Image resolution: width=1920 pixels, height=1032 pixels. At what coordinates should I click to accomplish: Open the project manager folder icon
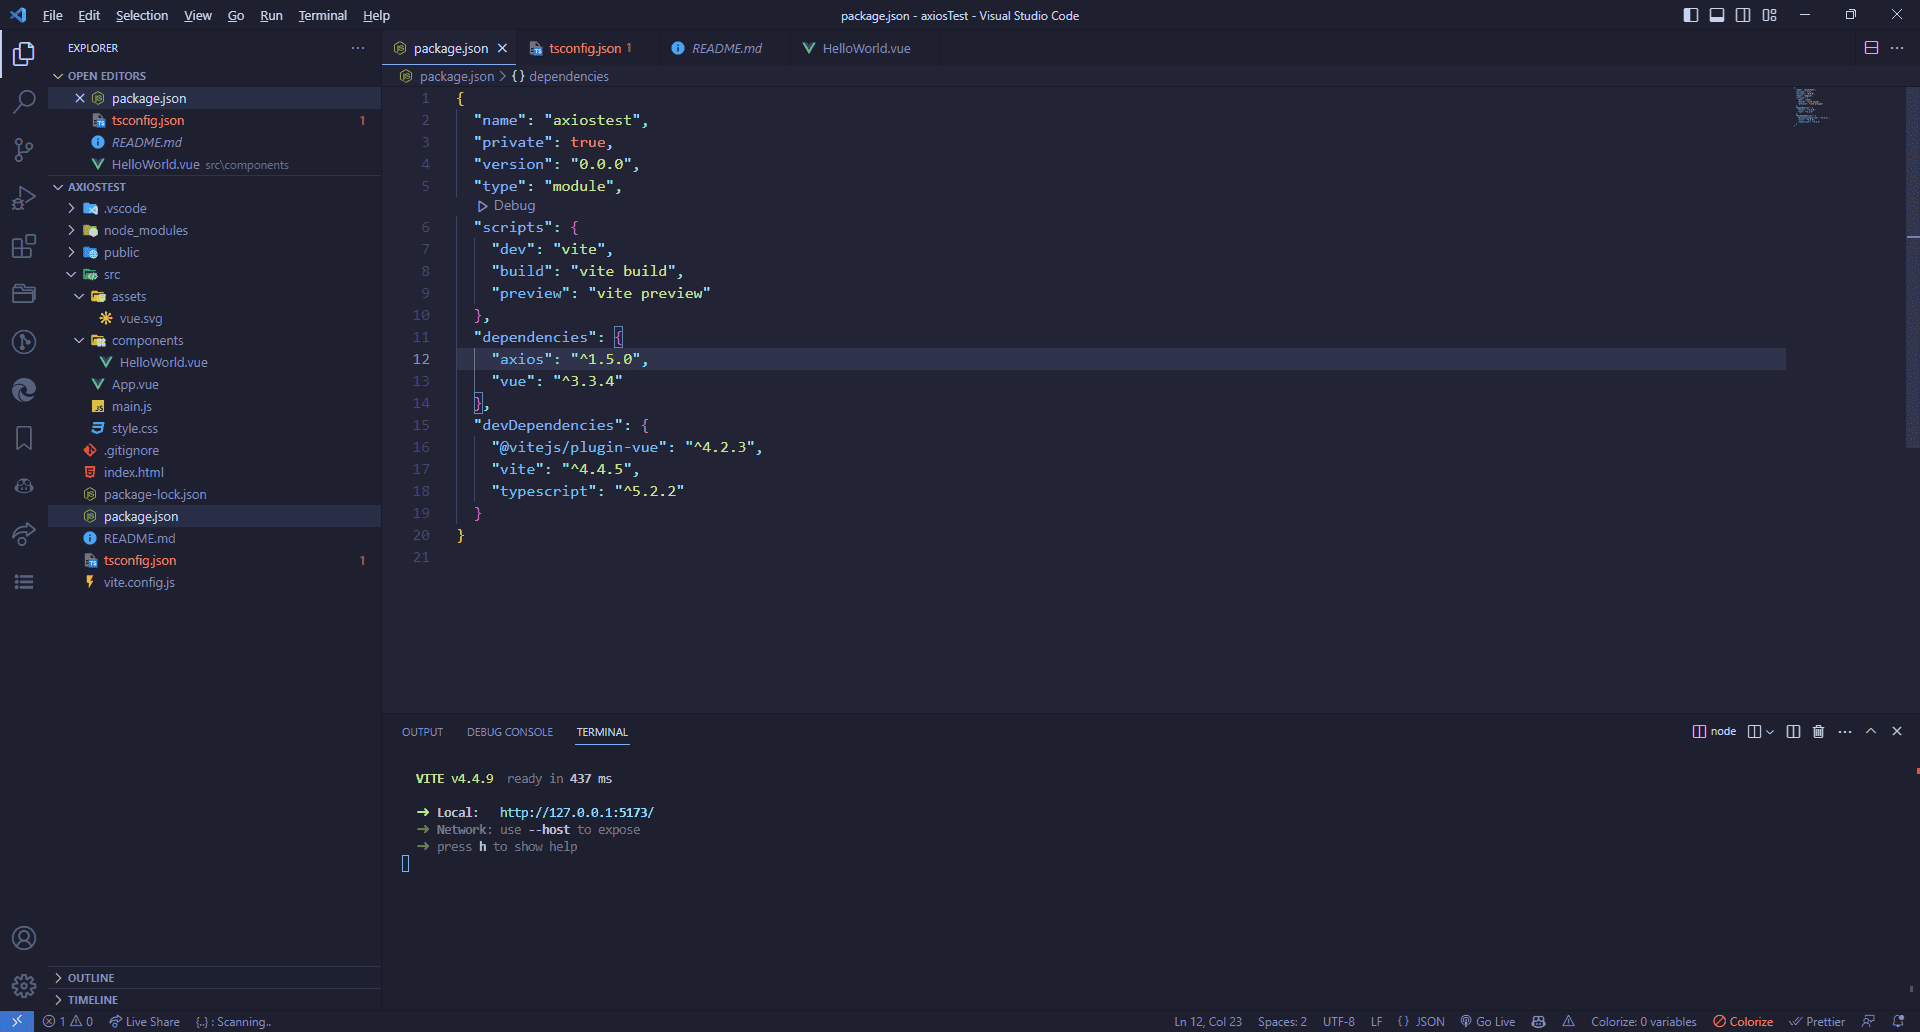[24, 294]
